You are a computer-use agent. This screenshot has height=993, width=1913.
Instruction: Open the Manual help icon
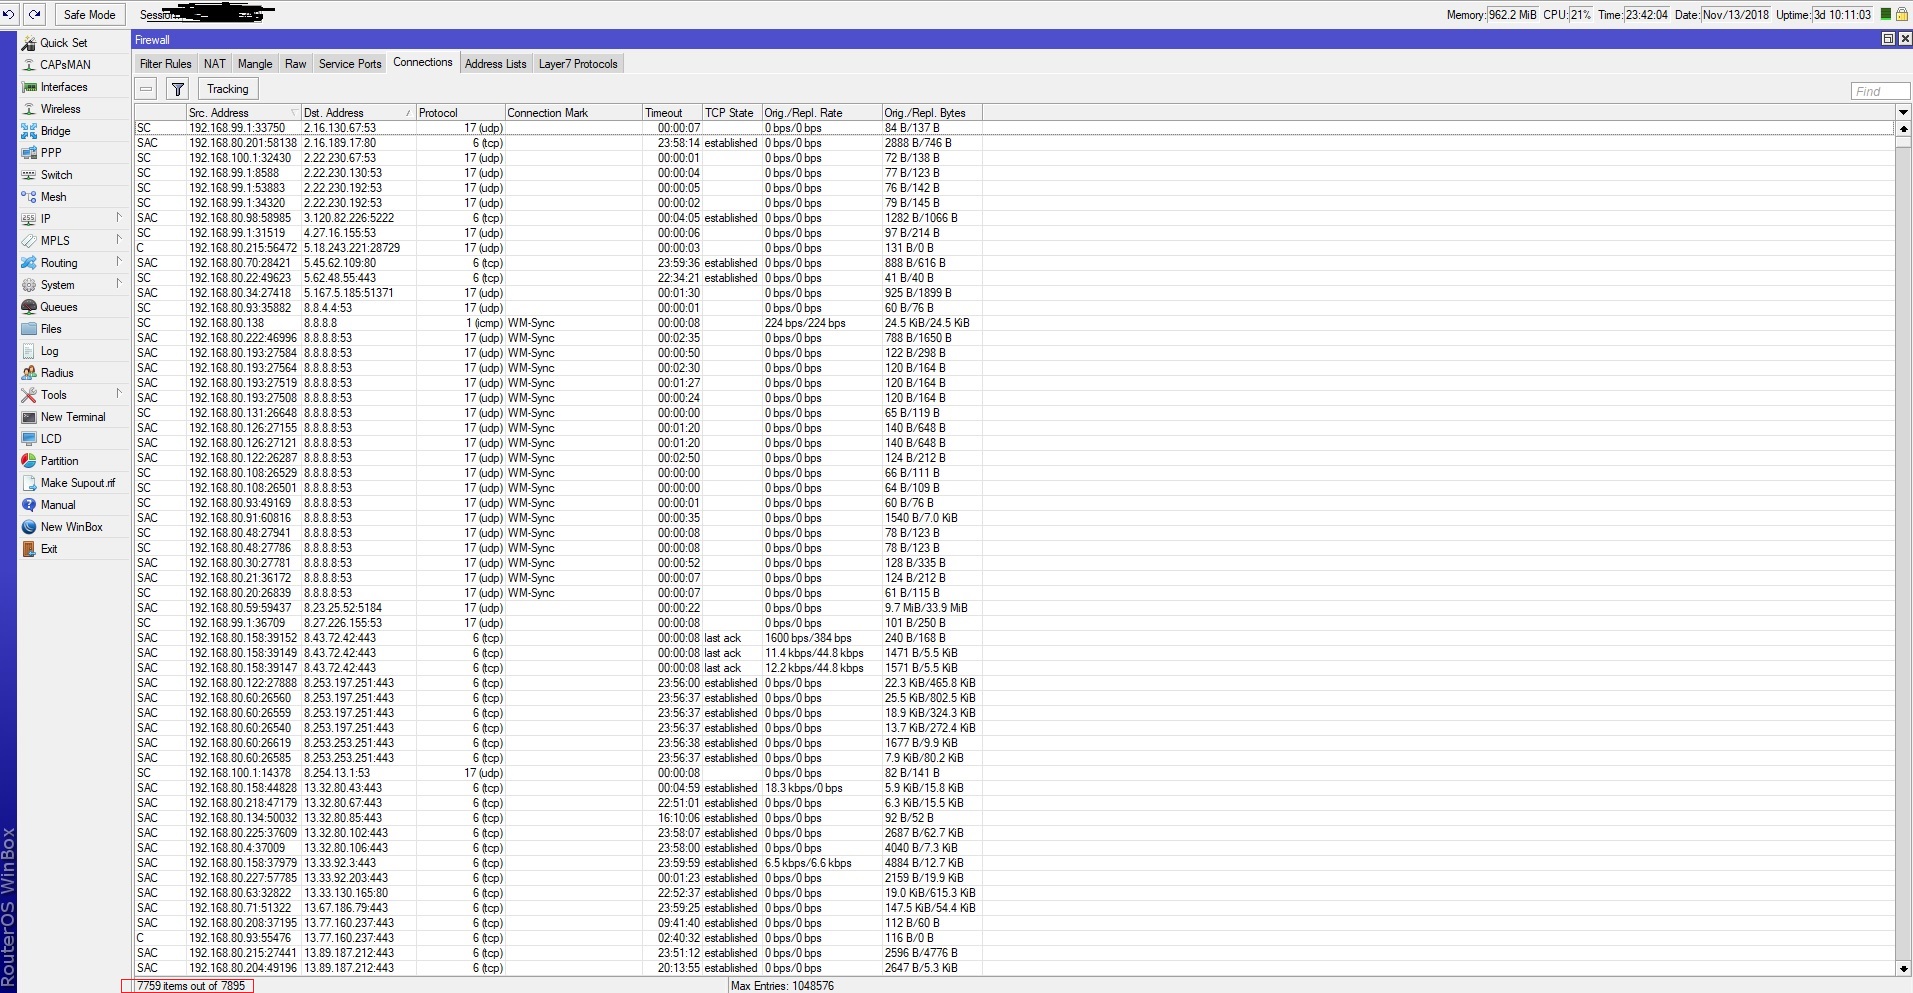(29, 505)
